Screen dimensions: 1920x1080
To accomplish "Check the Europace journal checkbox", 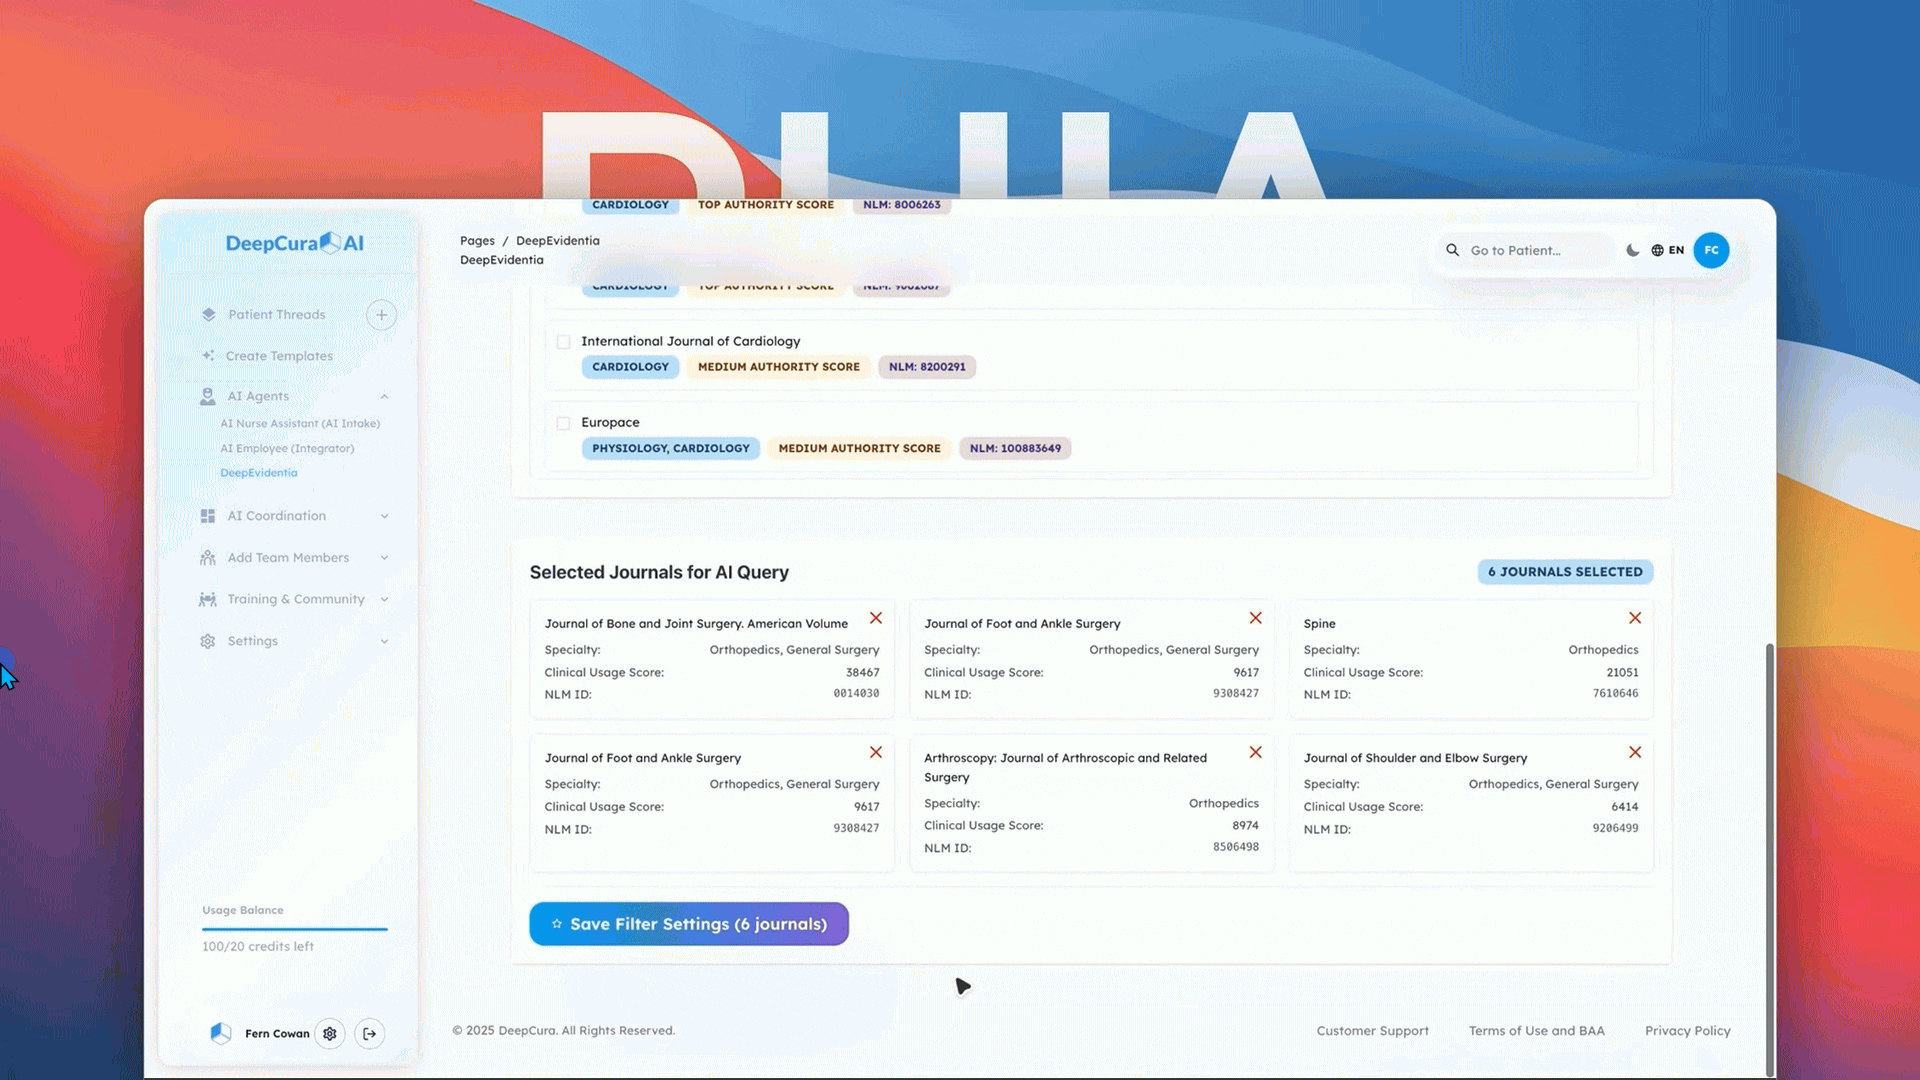I will coord(564,423).
